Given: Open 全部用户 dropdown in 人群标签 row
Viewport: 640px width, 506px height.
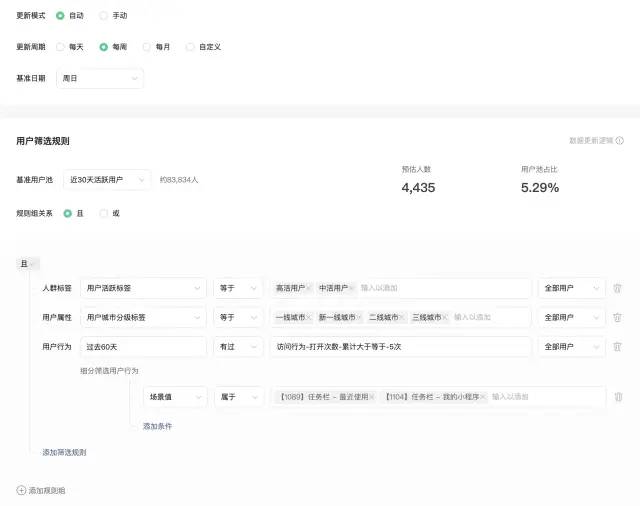Looking at the screenshot, I should (571, 288).
